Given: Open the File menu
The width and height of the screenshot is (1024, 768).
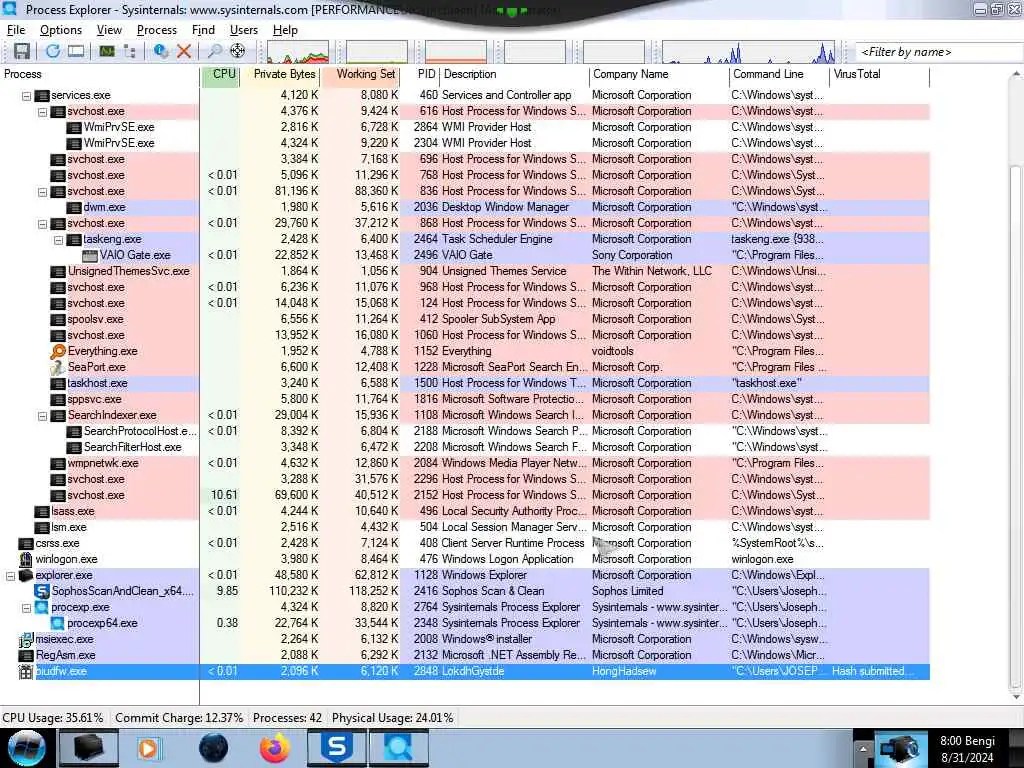Looking at the screenshot, I should point(16,30).
